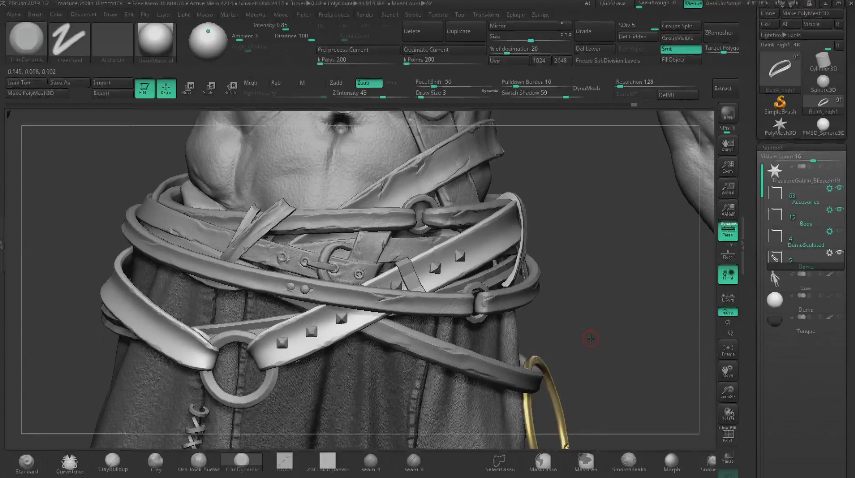Switch to Zadd sculpt mode
The height and width of the screenshot is (478, 855).
pos(336,83)
